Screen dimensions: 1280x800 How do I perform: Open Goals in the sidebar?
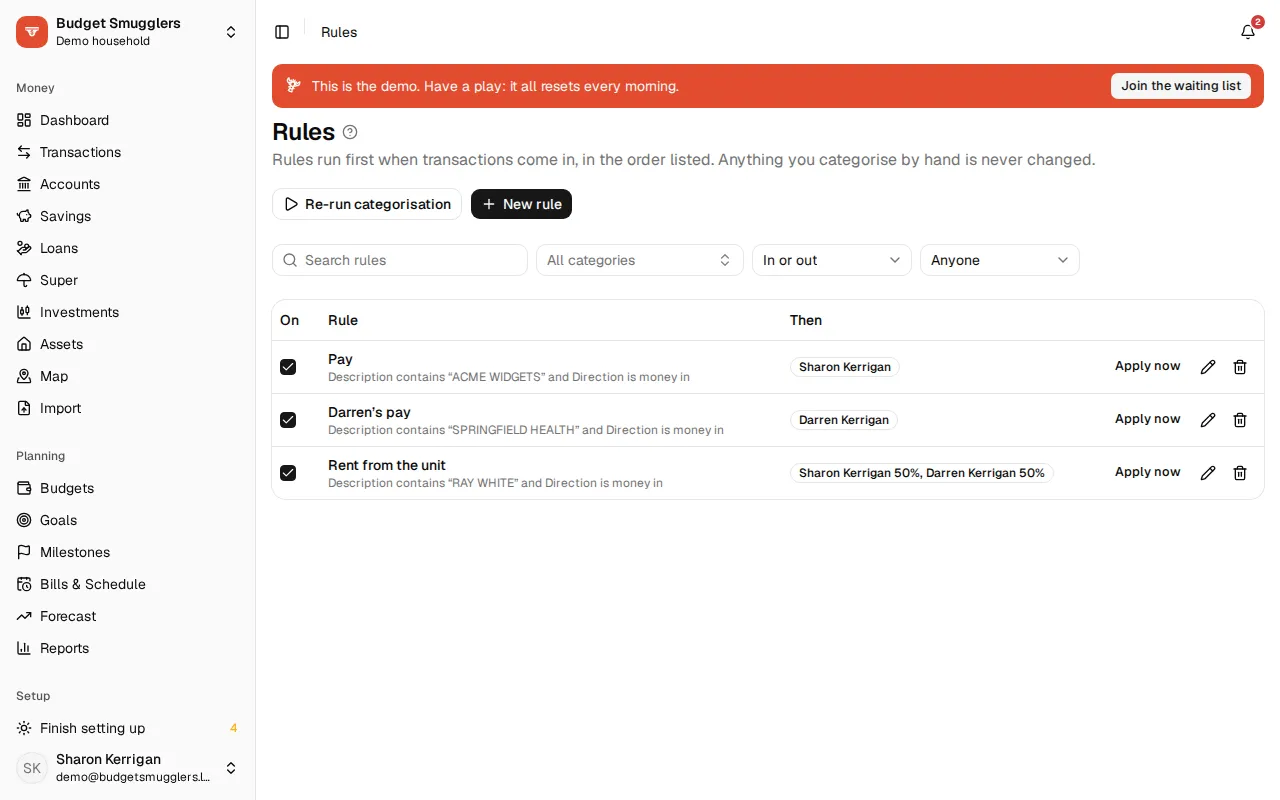(128, 520)
